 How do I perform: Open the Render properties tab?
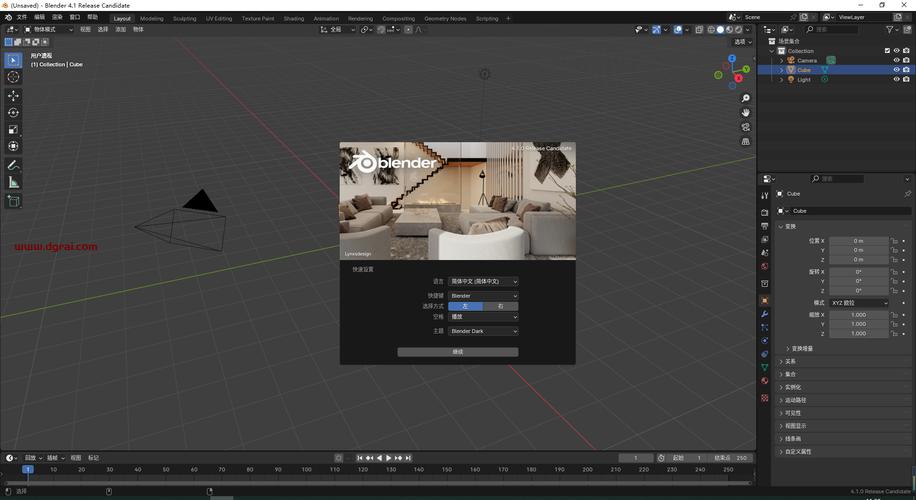pyautogui.click(x=765, y=212)
